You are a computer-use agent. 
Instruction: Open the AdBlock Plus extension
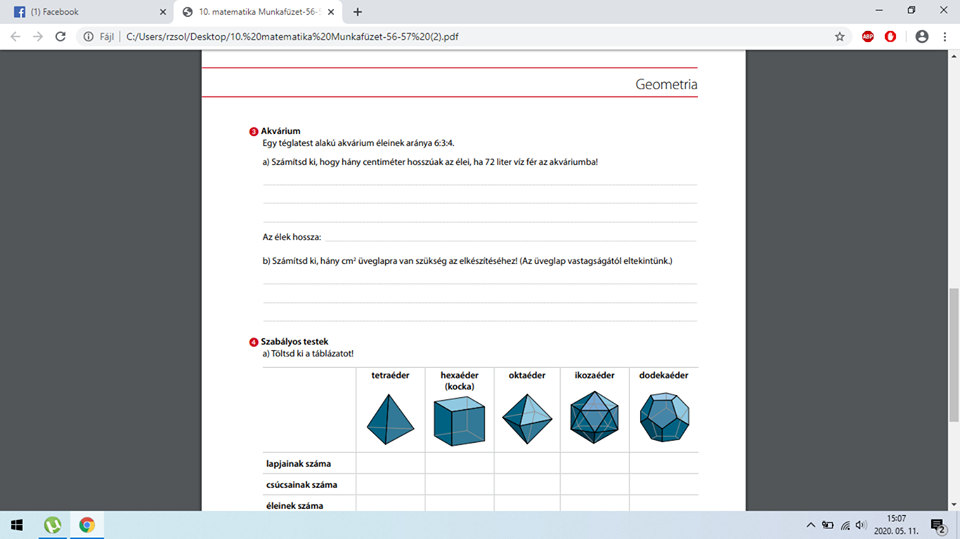pyautogui.click(x=868, y=36)
